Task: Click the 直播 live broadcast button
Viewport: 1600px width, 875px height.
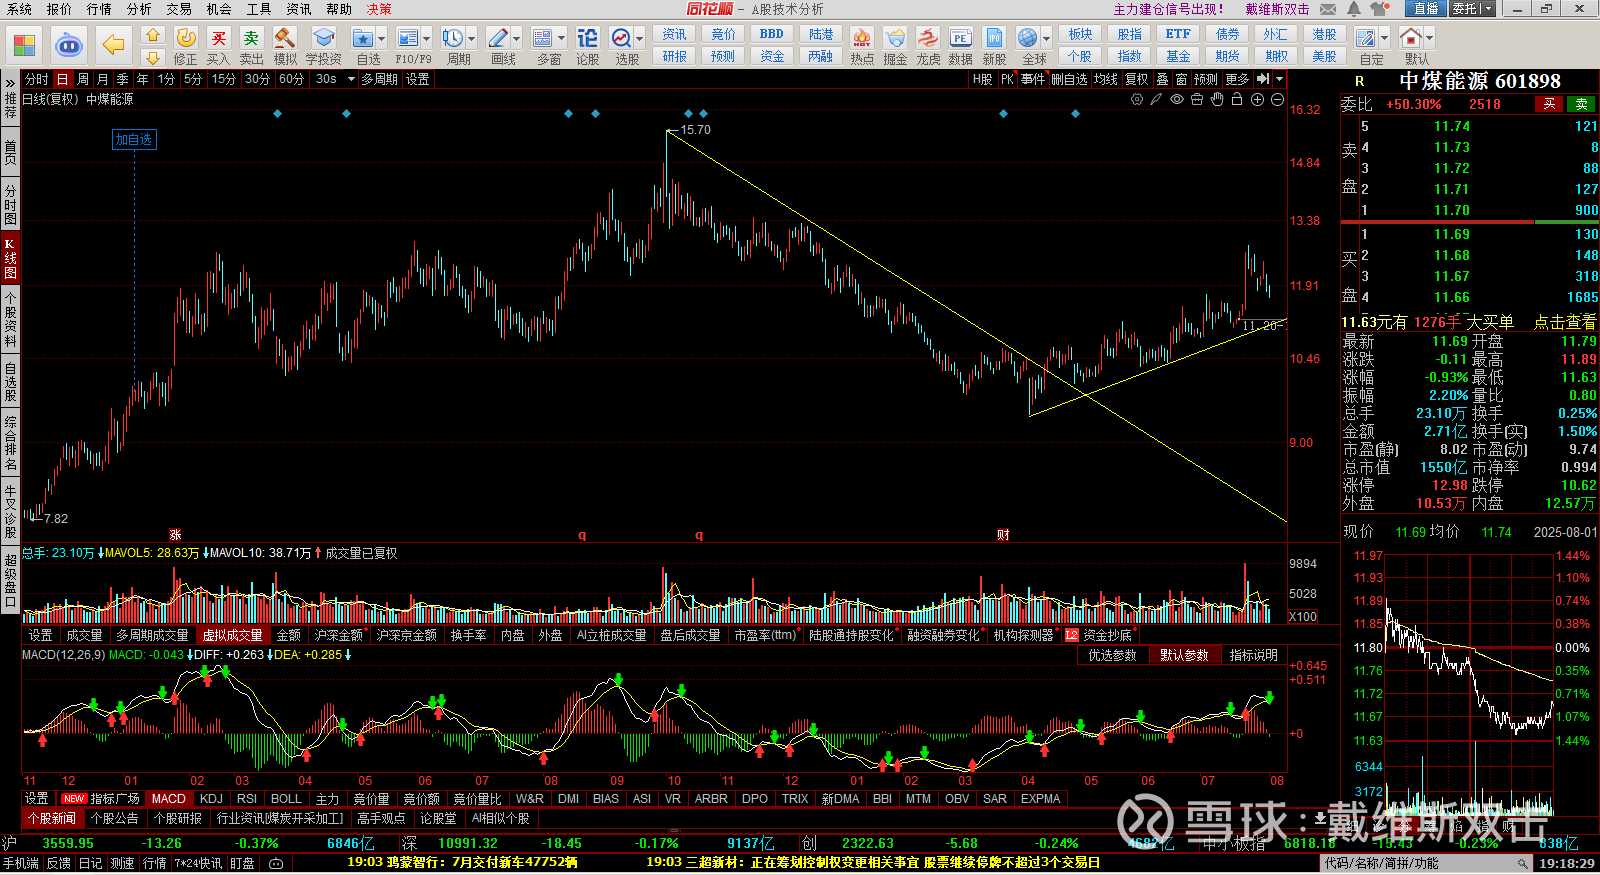Action: (x=1425, y=9)
